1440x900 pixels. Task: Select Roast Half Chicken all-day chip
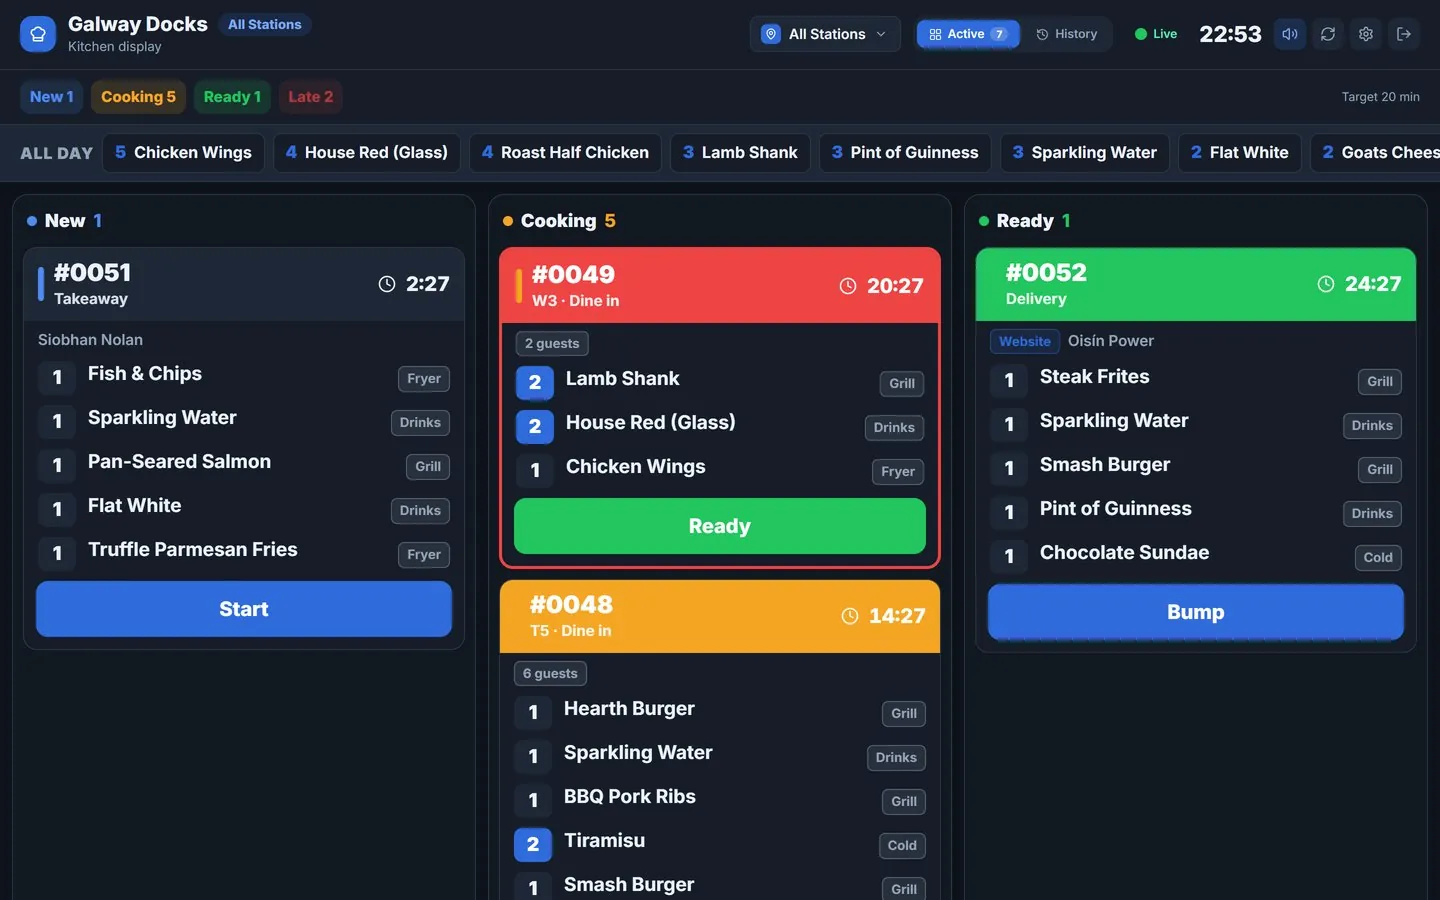coord(565,153)
